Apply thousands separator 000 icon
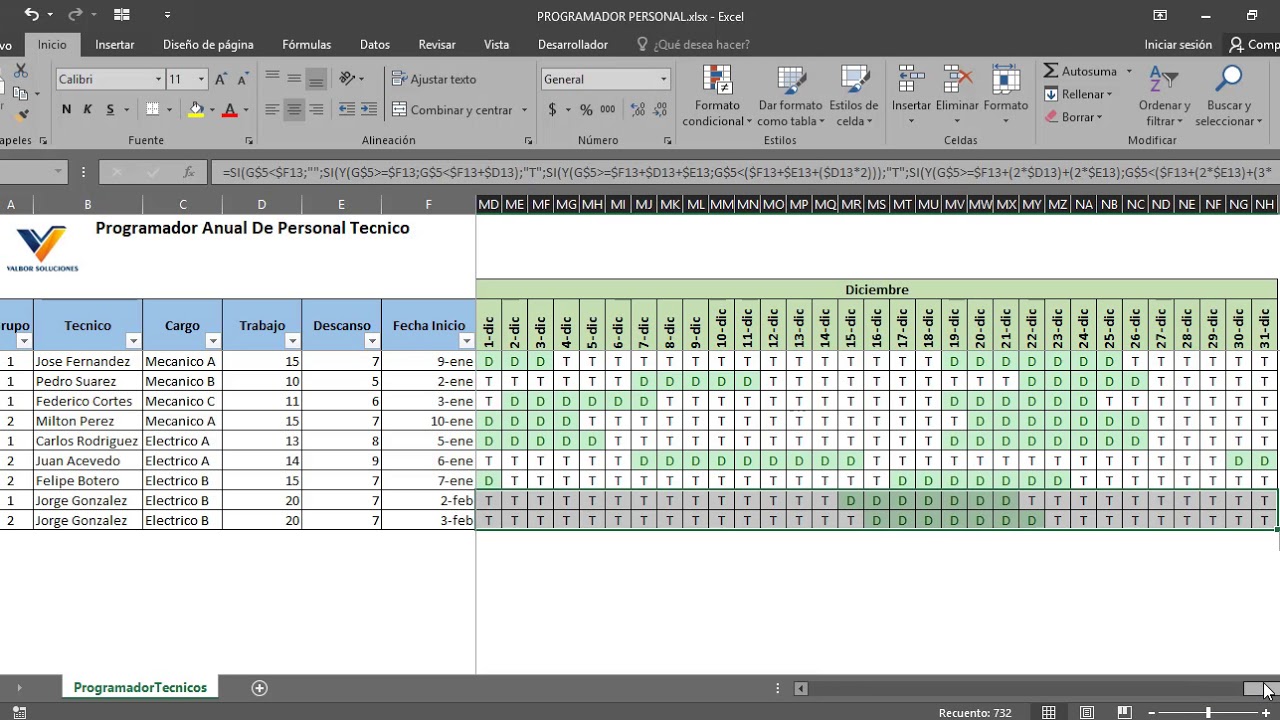 click(608, 110)
